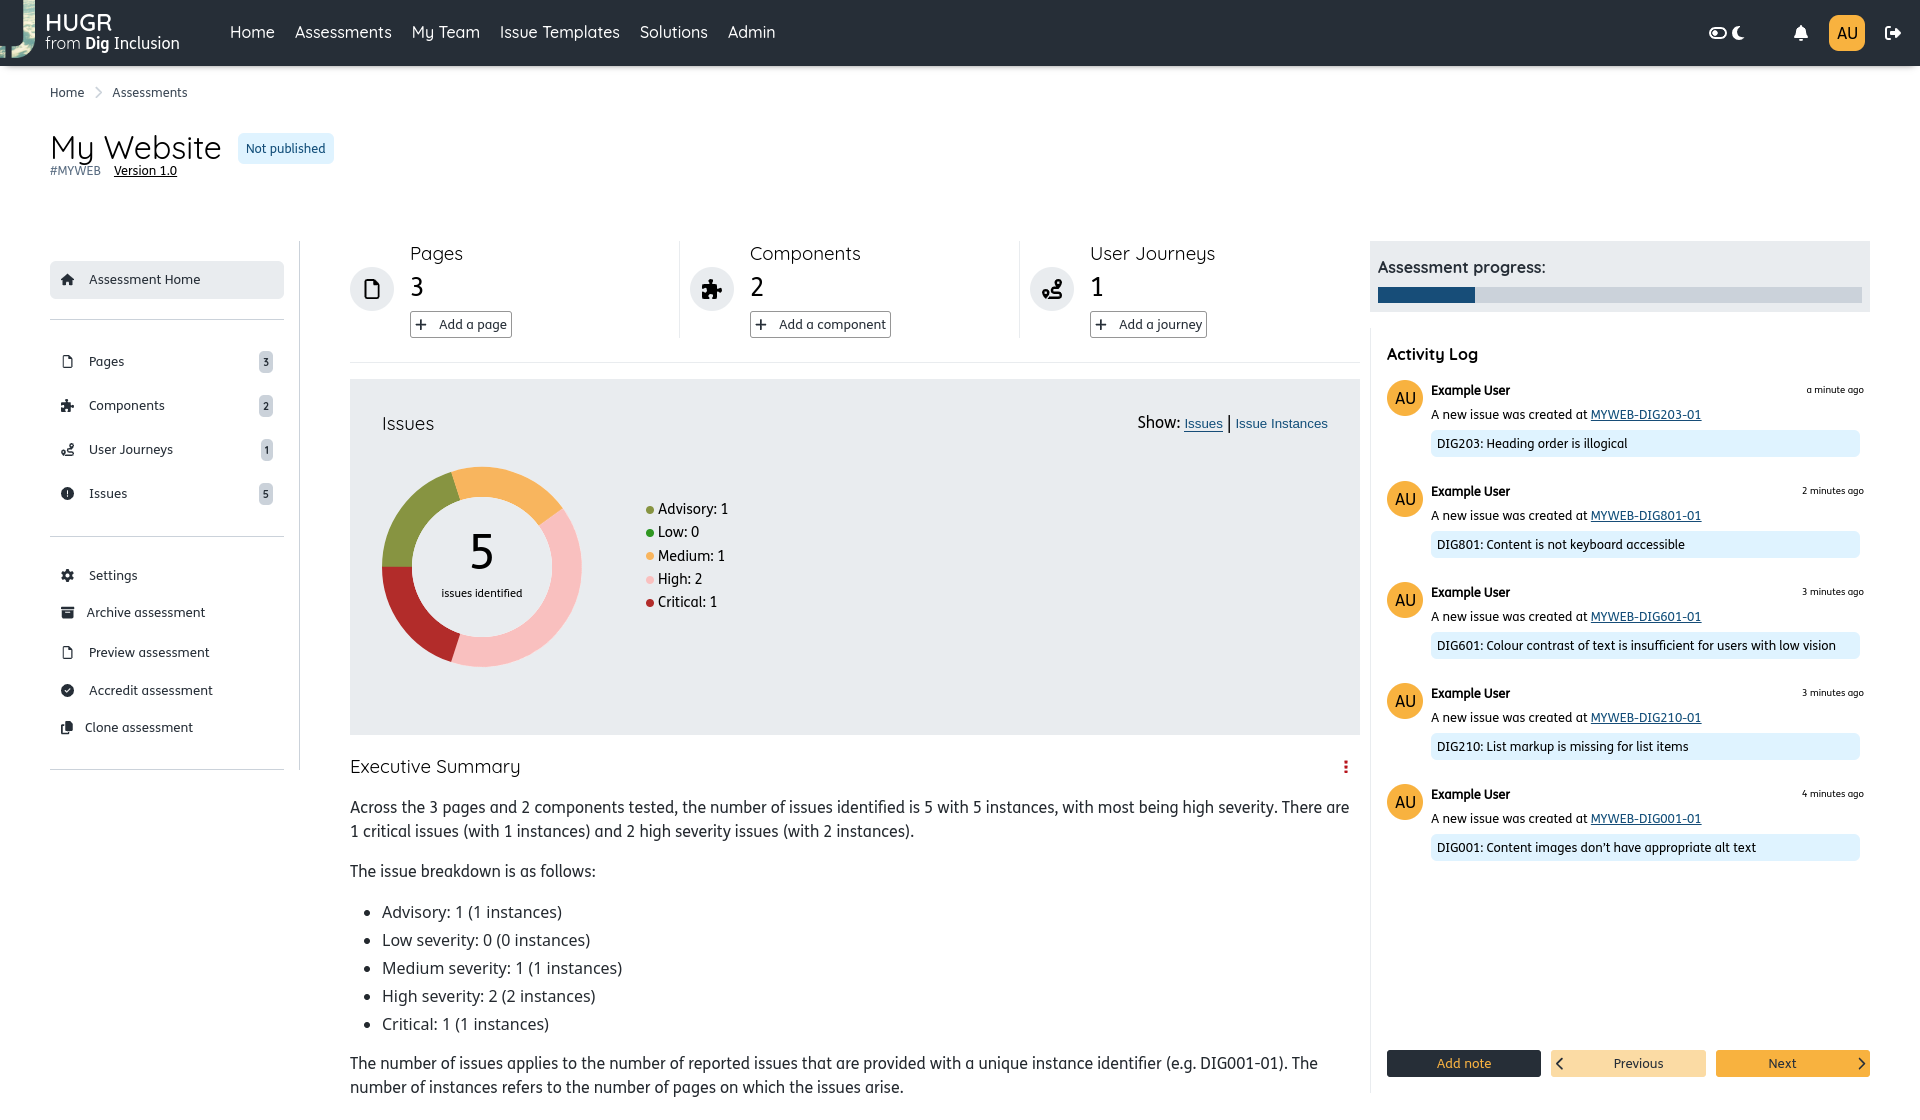Click the Assessment progress bar
The height and width of the screenshot is (1120, 1920).
[1619, 295]
